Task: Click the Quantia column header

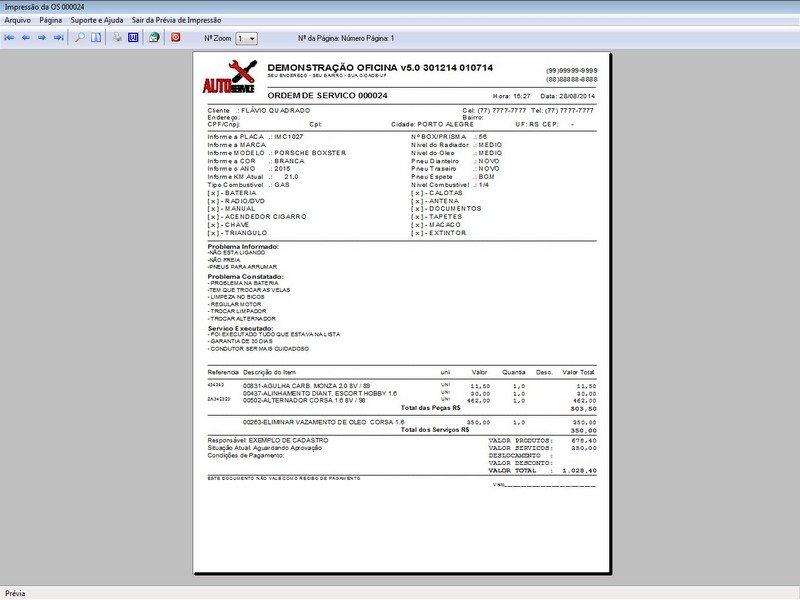Action: pyautogui.click(x=514, y=372)
